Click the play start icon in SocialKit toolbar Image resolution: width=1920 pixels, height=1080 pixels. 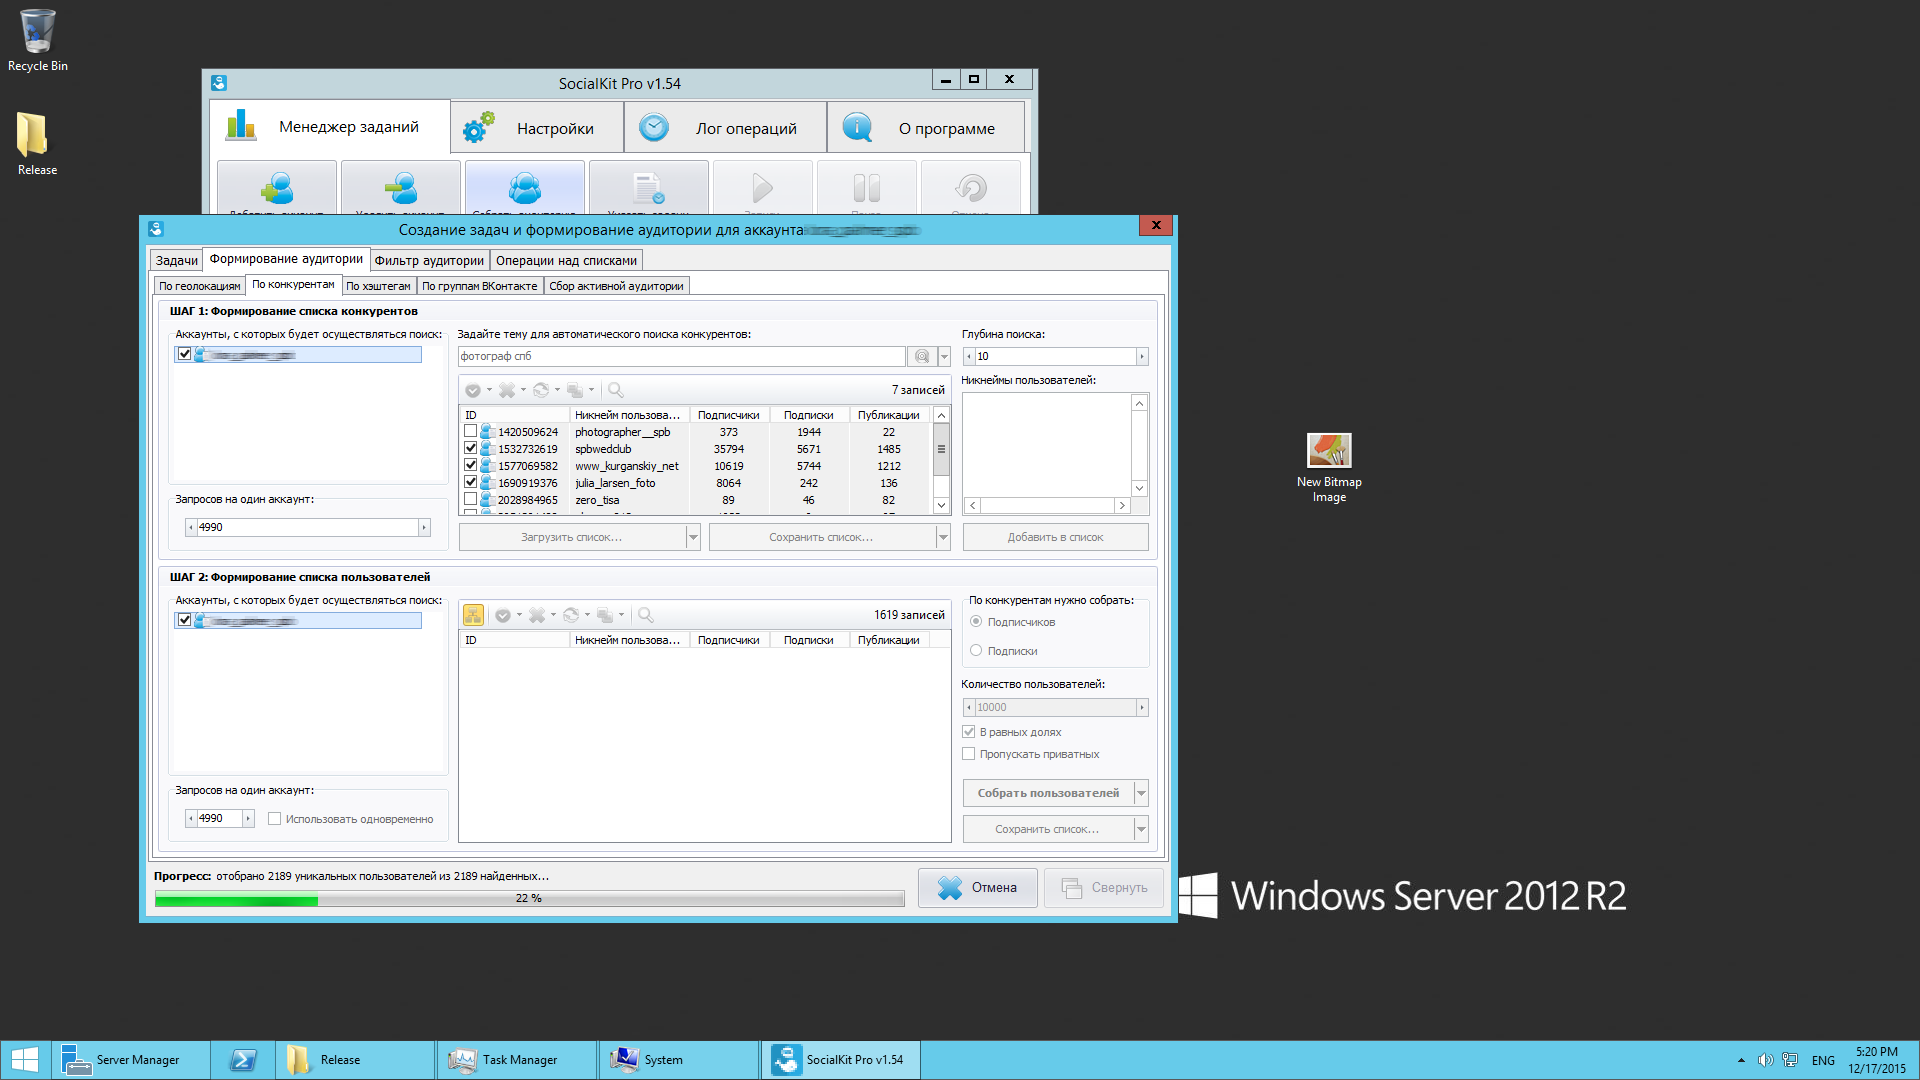click(x=762, y=187)
